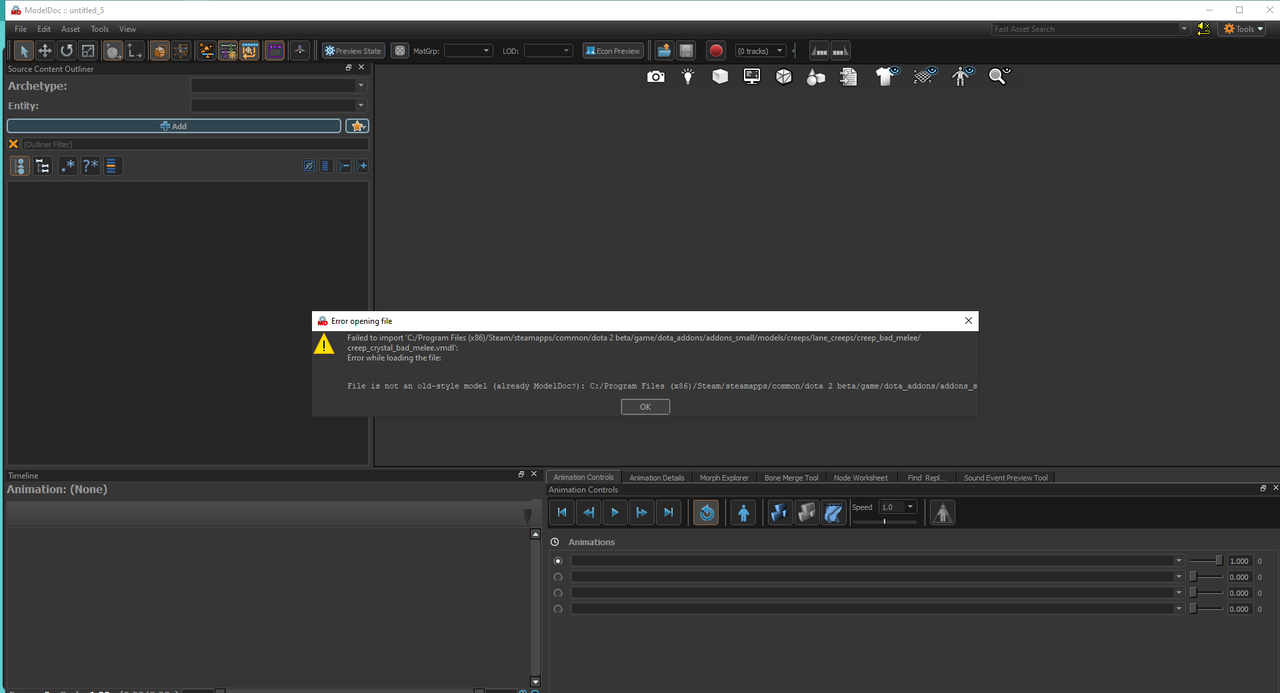Viewport: 1280px width, 693px height.
Task: Toggle t-shirt visibility eye icon
Action: tap(888, 76)
